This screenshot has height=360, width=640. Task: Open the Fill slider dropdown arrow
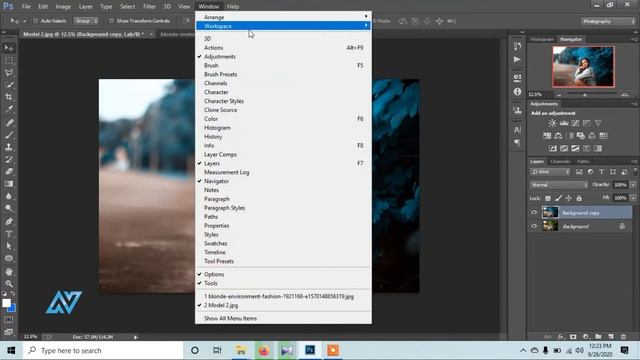click(x=633, y=198)
